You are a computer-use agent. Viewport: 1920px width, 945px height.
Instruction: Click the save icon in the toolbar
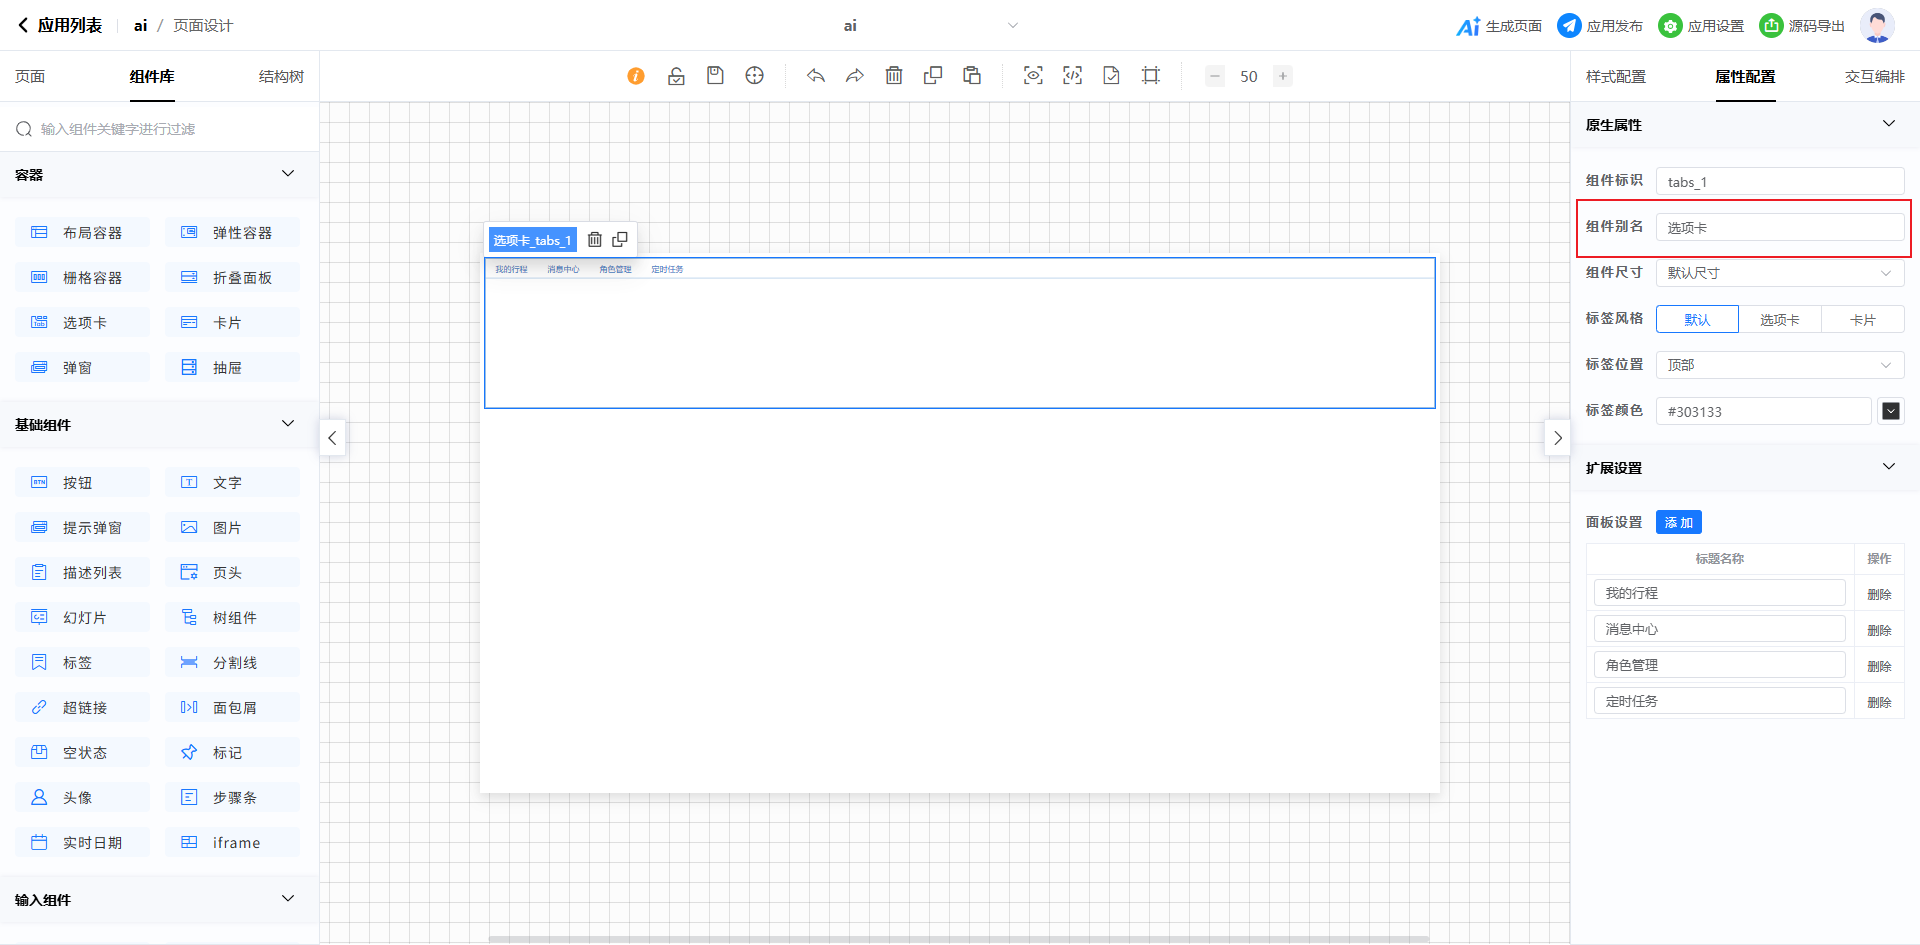715,76
